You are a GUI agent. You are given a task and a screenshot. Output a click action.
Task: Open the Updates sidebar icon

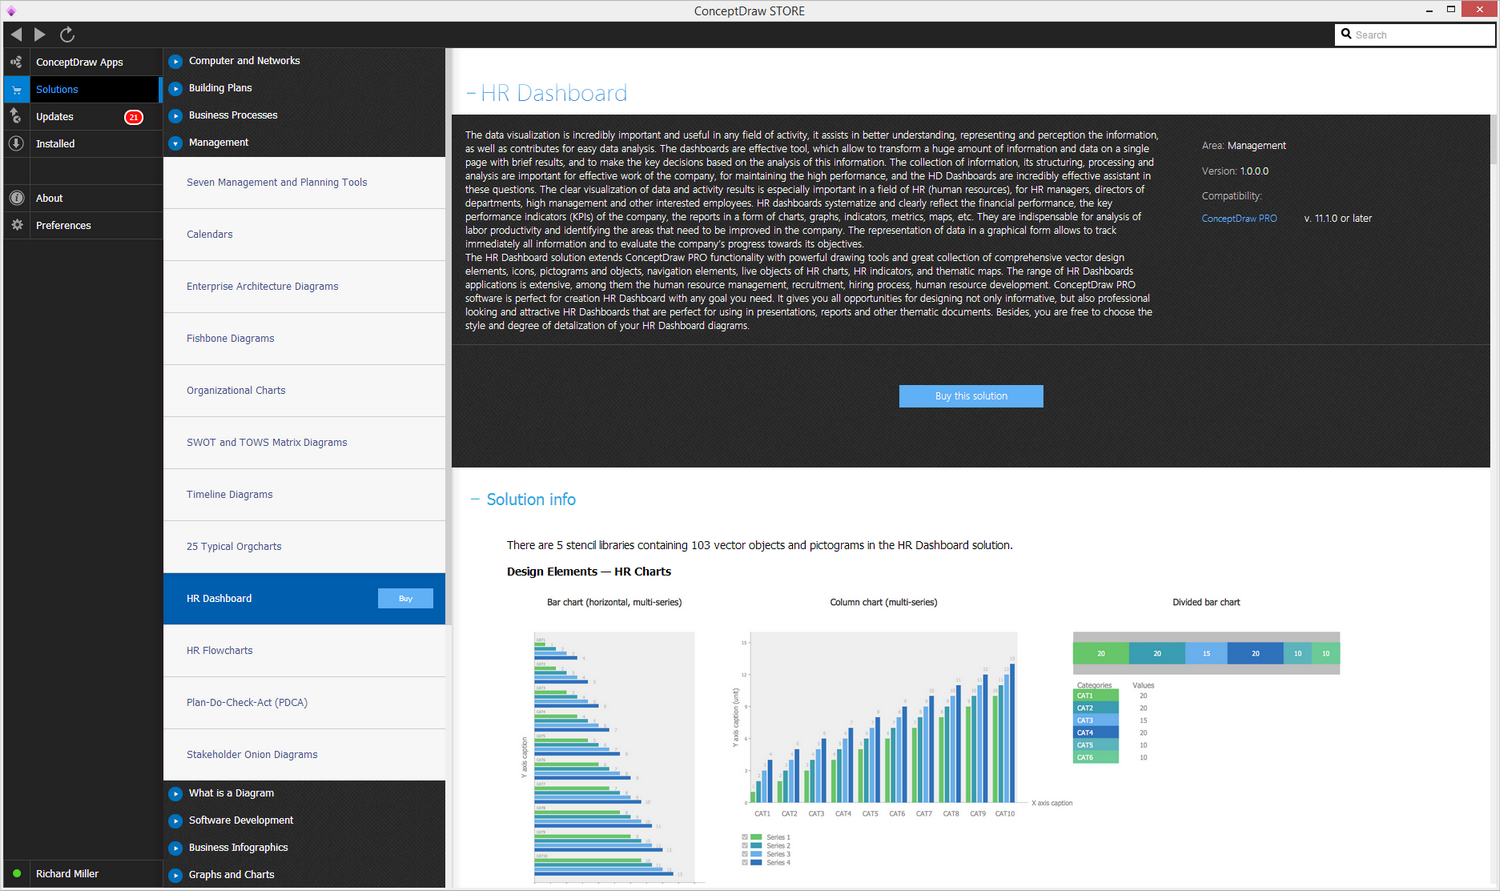[16, 116]
